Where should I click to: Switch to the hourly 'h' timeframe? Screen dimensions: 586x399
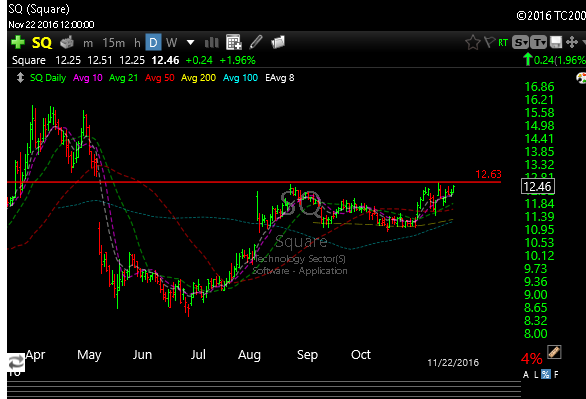[137, 43]
